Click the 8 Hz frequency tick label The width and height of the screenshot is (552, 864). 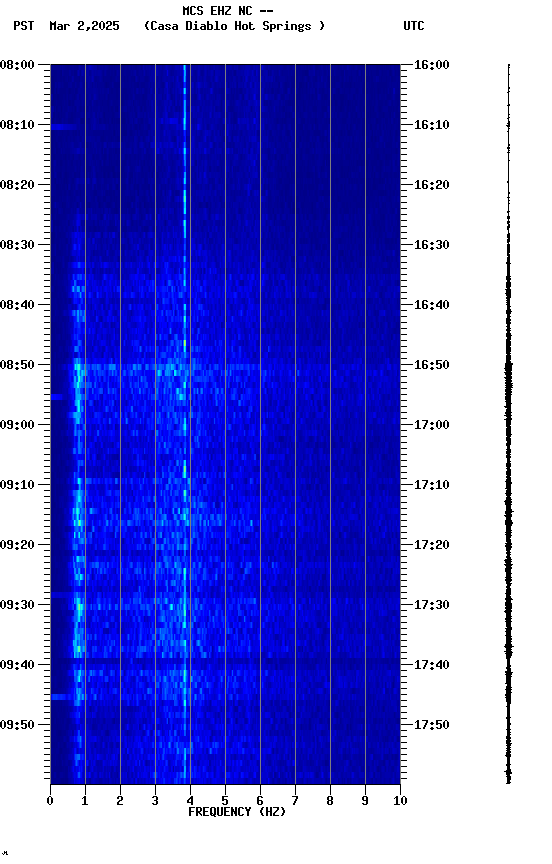[330, 801]
